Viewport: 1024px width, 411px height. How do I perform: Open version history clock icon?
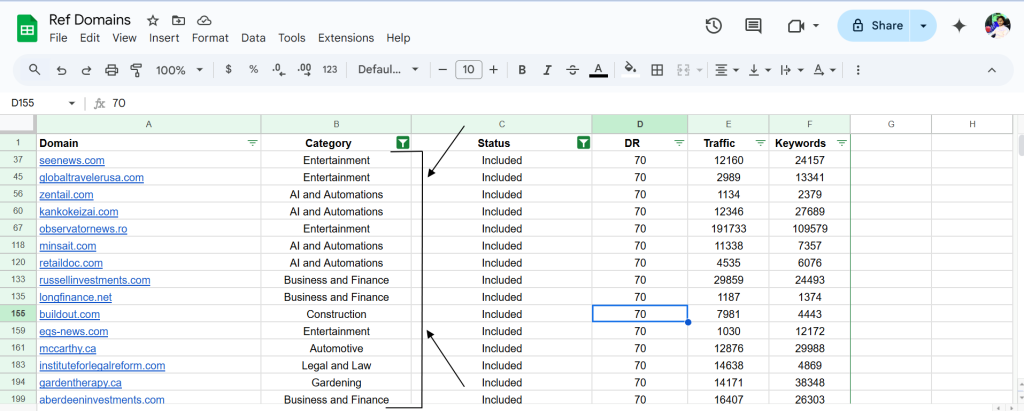(x=714, y=25)
